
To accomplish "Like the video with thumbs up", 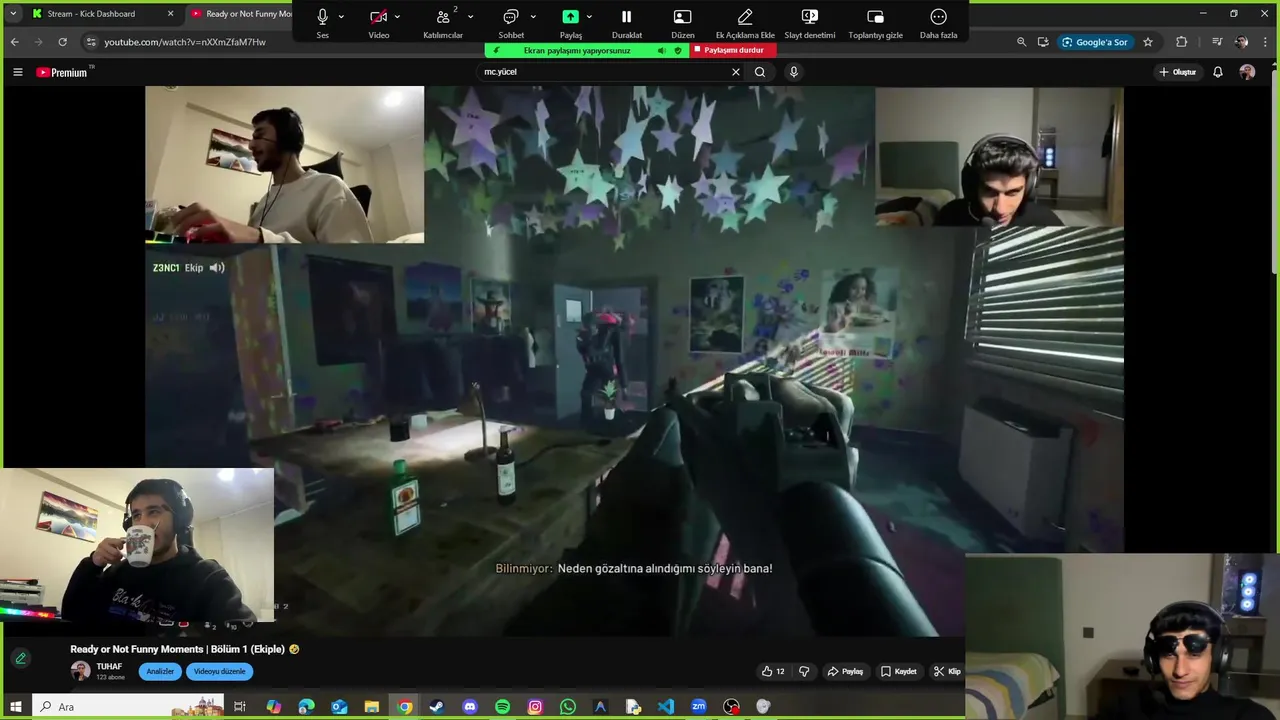I will coord(772,671).
